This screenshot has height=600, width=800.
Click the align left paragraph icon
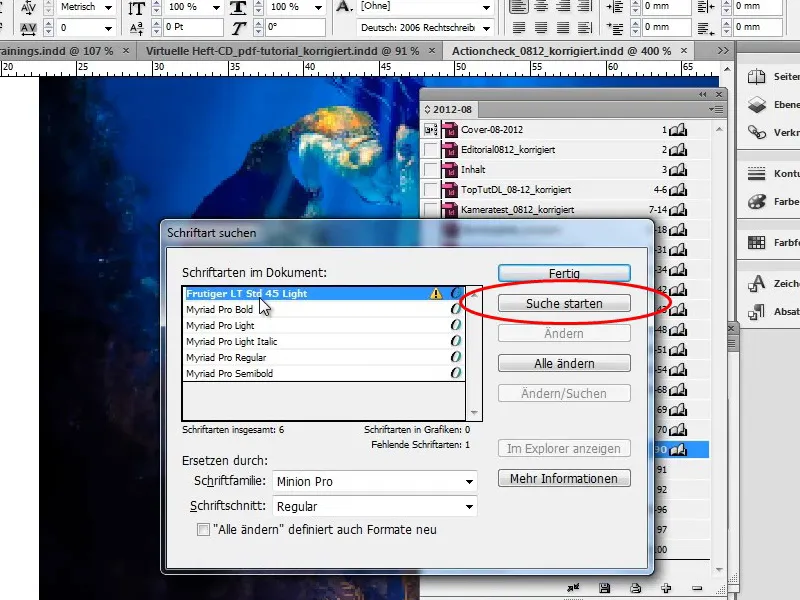[x=519, y=7]
